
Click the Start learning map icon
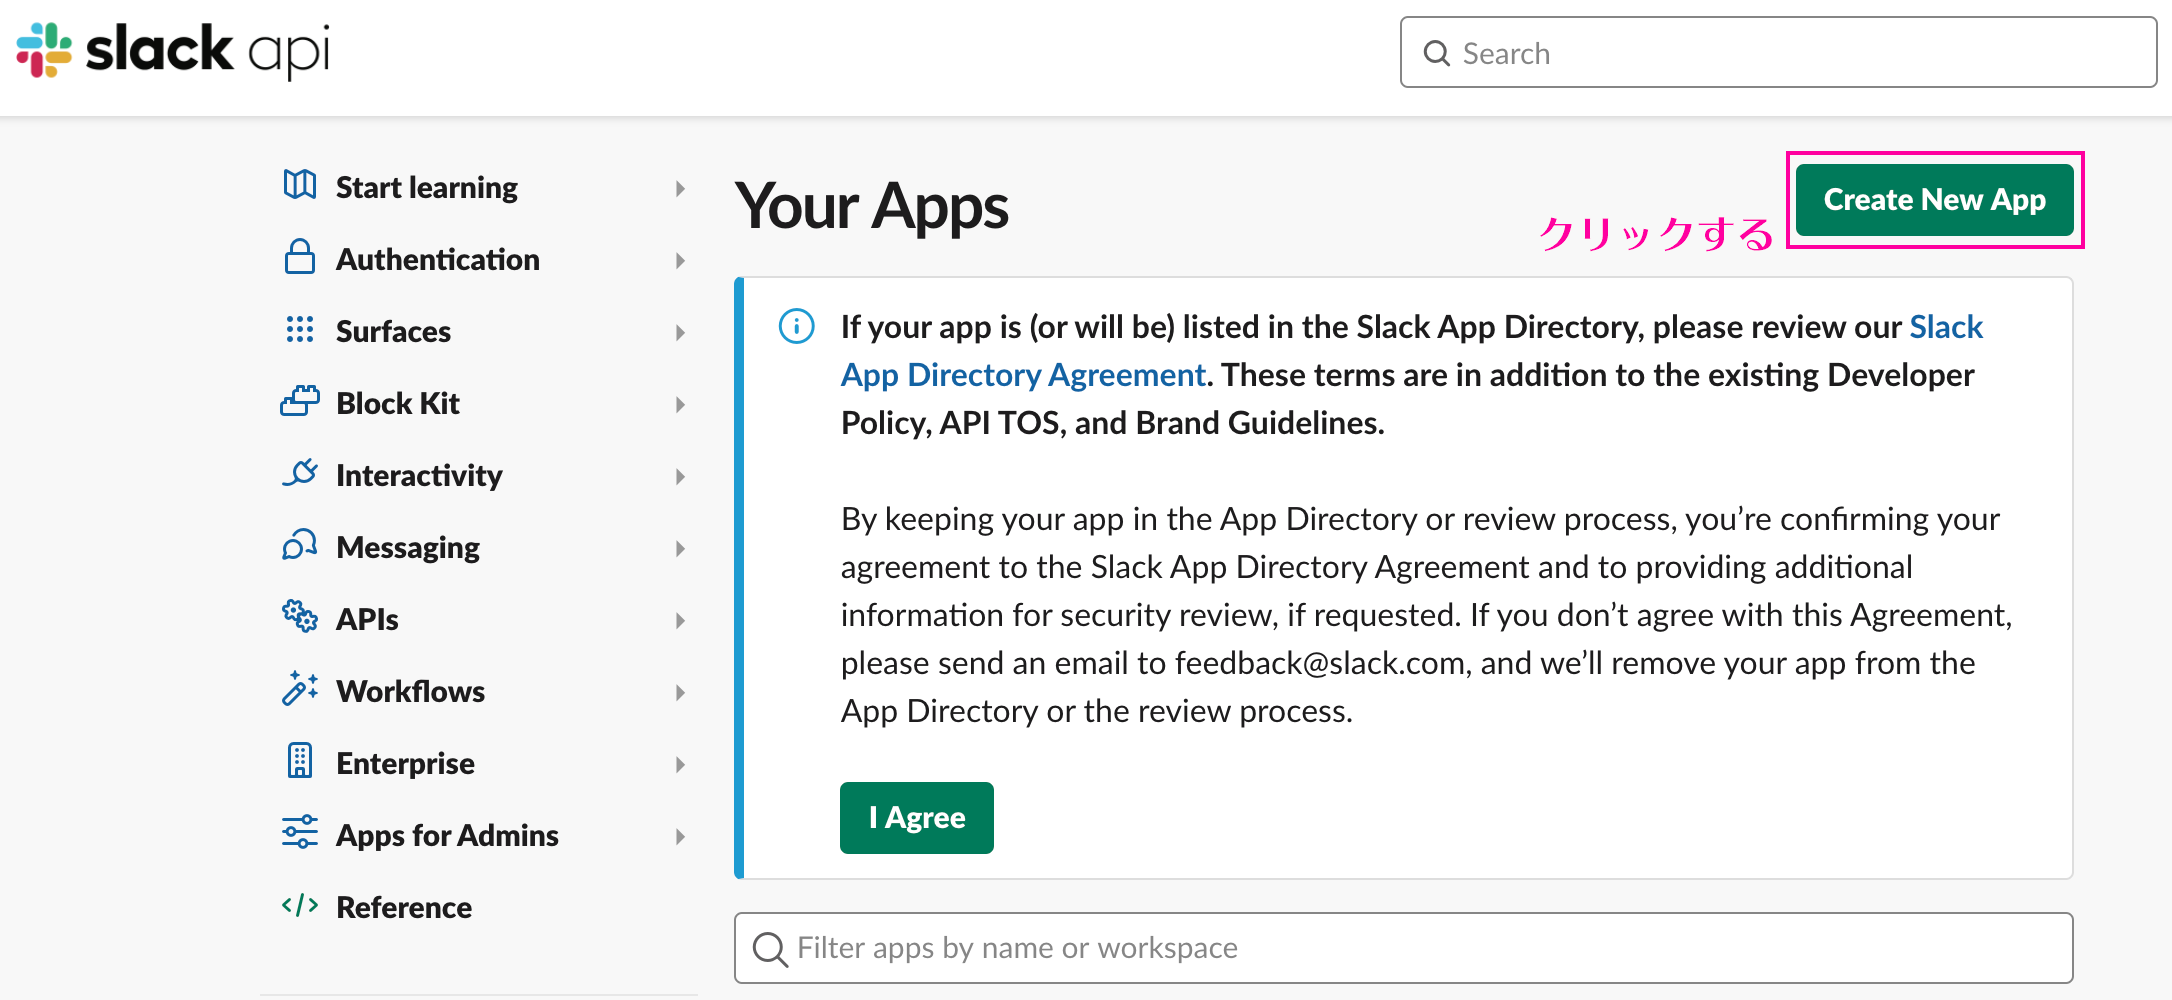point(299,185)
